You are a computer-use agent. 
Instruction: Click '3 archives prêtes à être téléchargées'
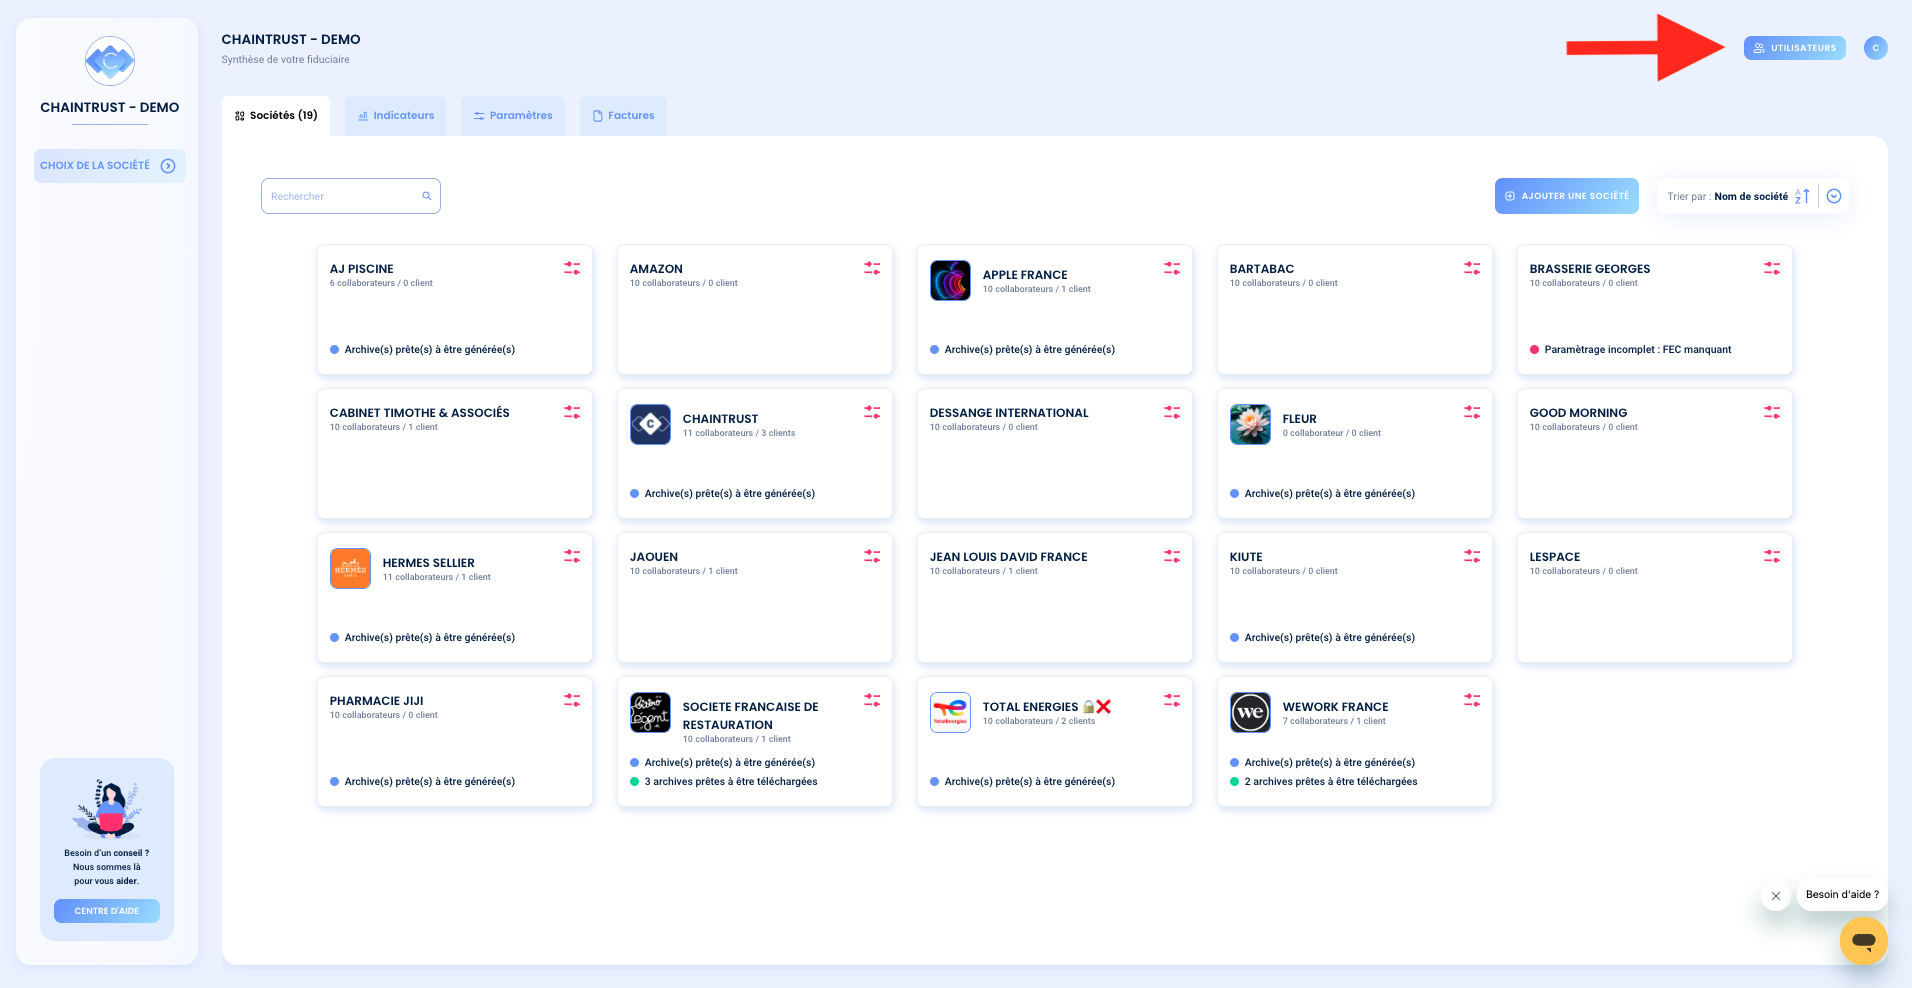pos(731,782)
